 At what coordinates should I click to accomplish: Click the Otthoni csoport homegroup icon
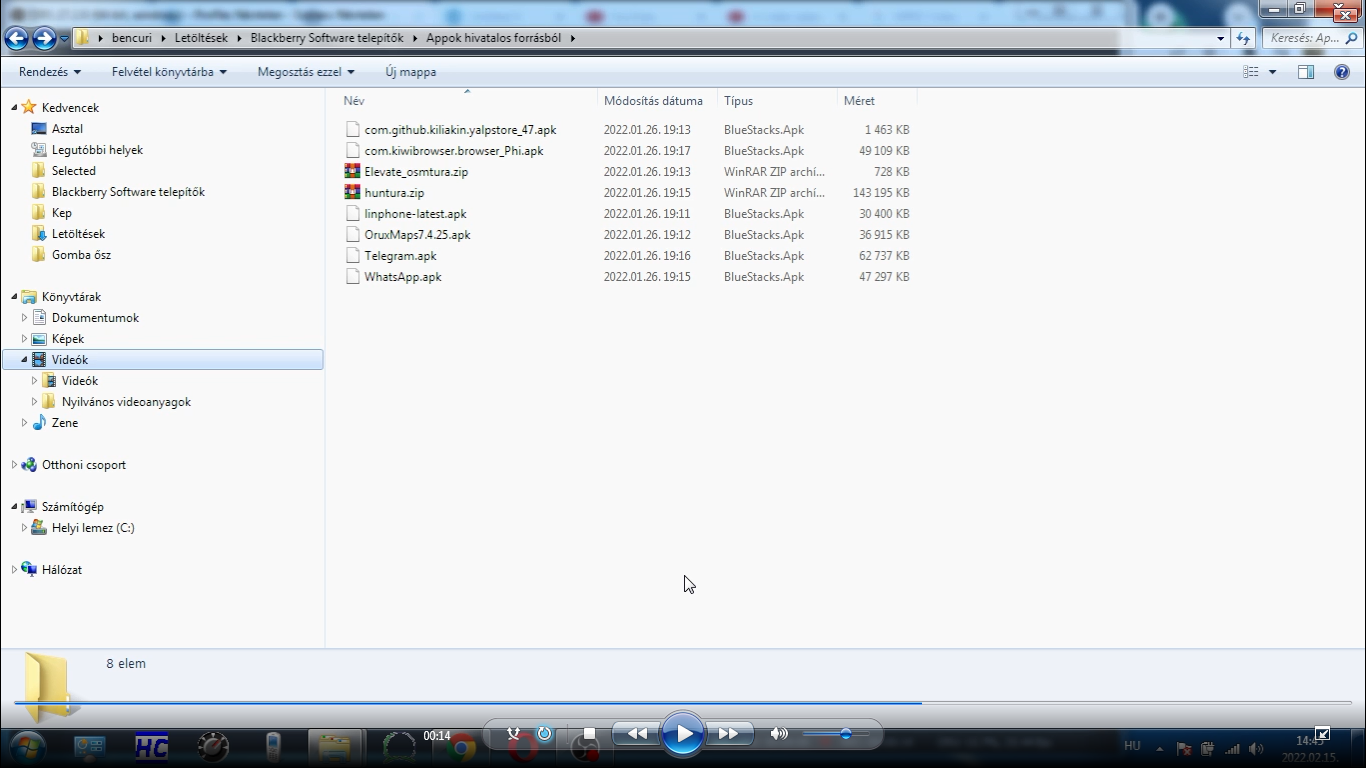coord(29,465)
